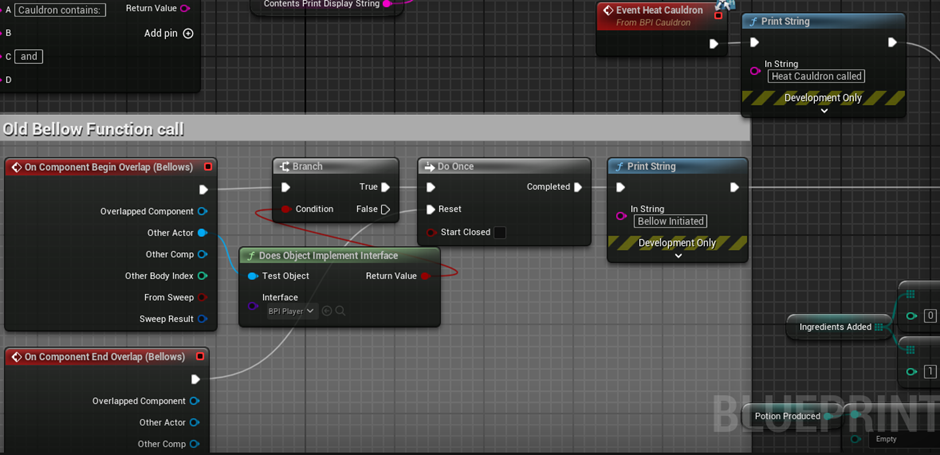Click the Do Once Completed execution pin
Image resolution: width=940 pixels, height=455 pixels.
578,187
